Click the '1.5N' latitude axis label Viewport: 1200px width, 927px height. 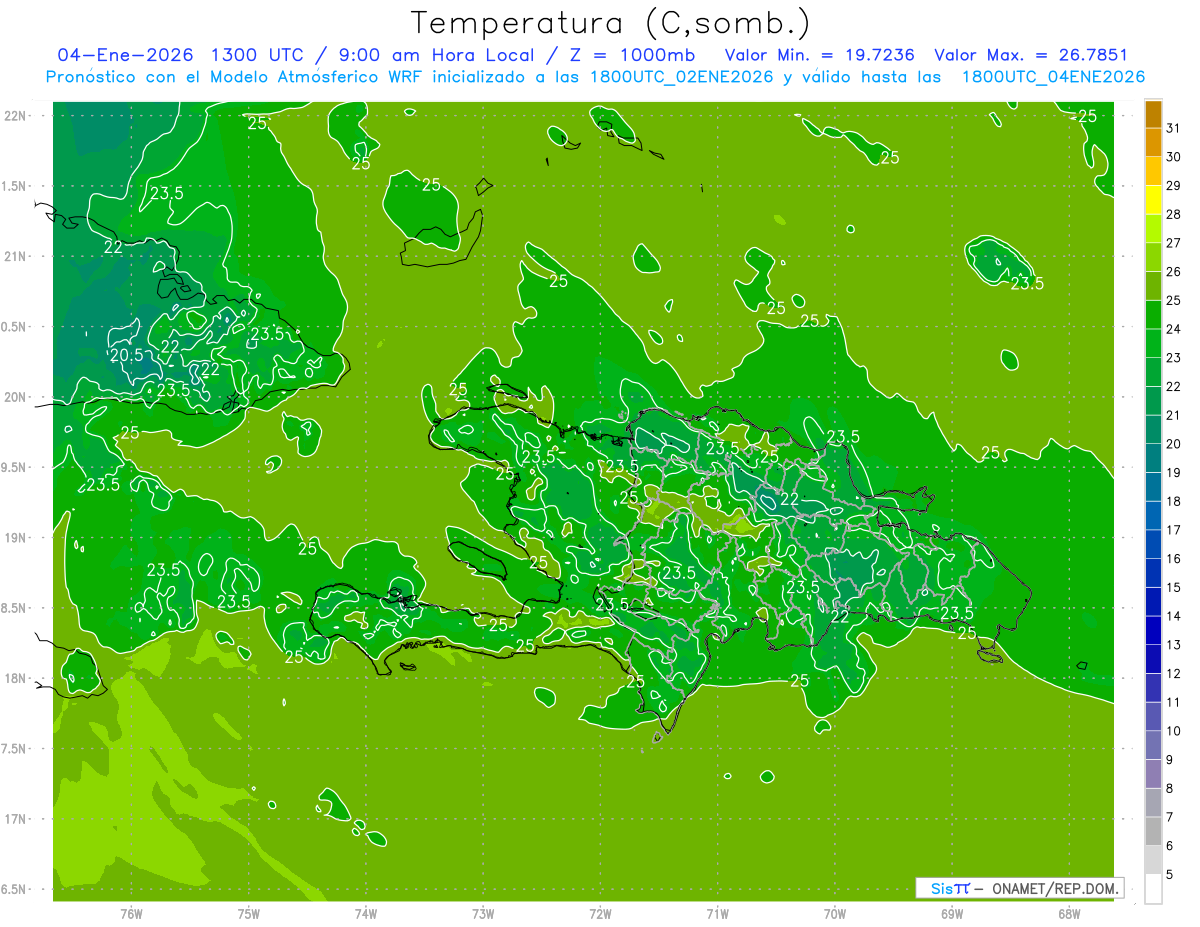click(x=15, y=186)
